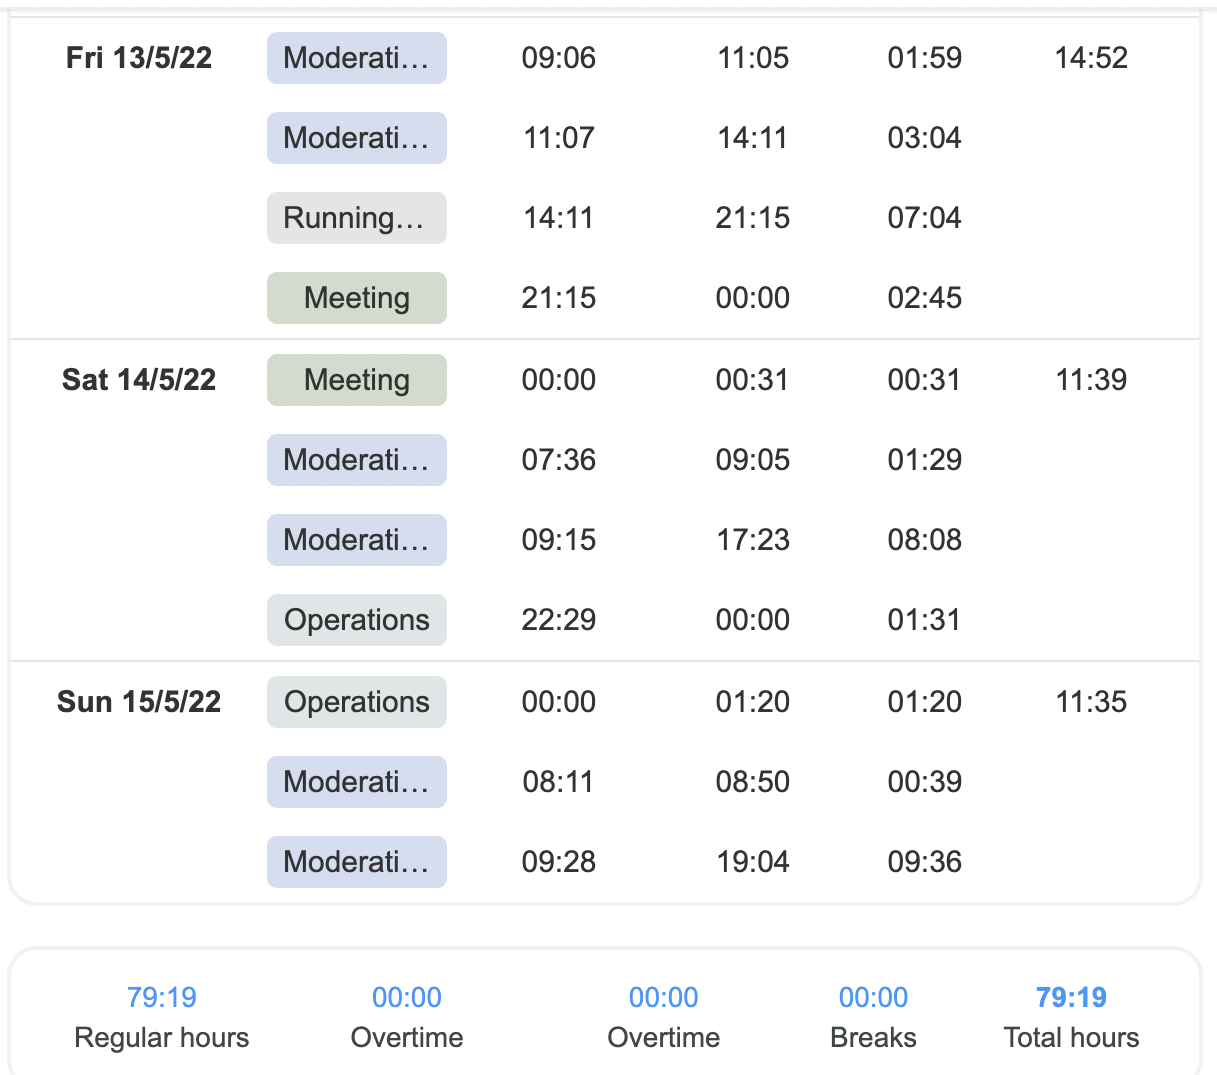This screenshot has height=1075, width=1217.
Task: Select the 00:00 Breaks value
Action: tap(873, 997)
